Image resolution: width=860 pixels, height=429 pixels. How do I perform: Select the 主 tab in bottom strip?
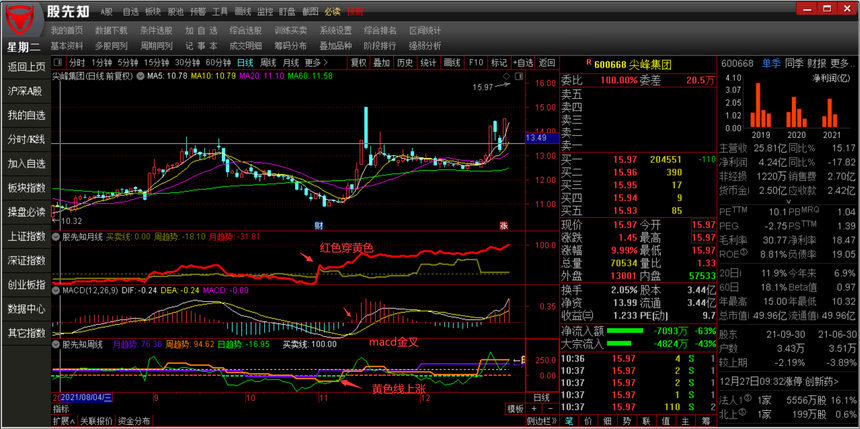click(x=686, y=421)
